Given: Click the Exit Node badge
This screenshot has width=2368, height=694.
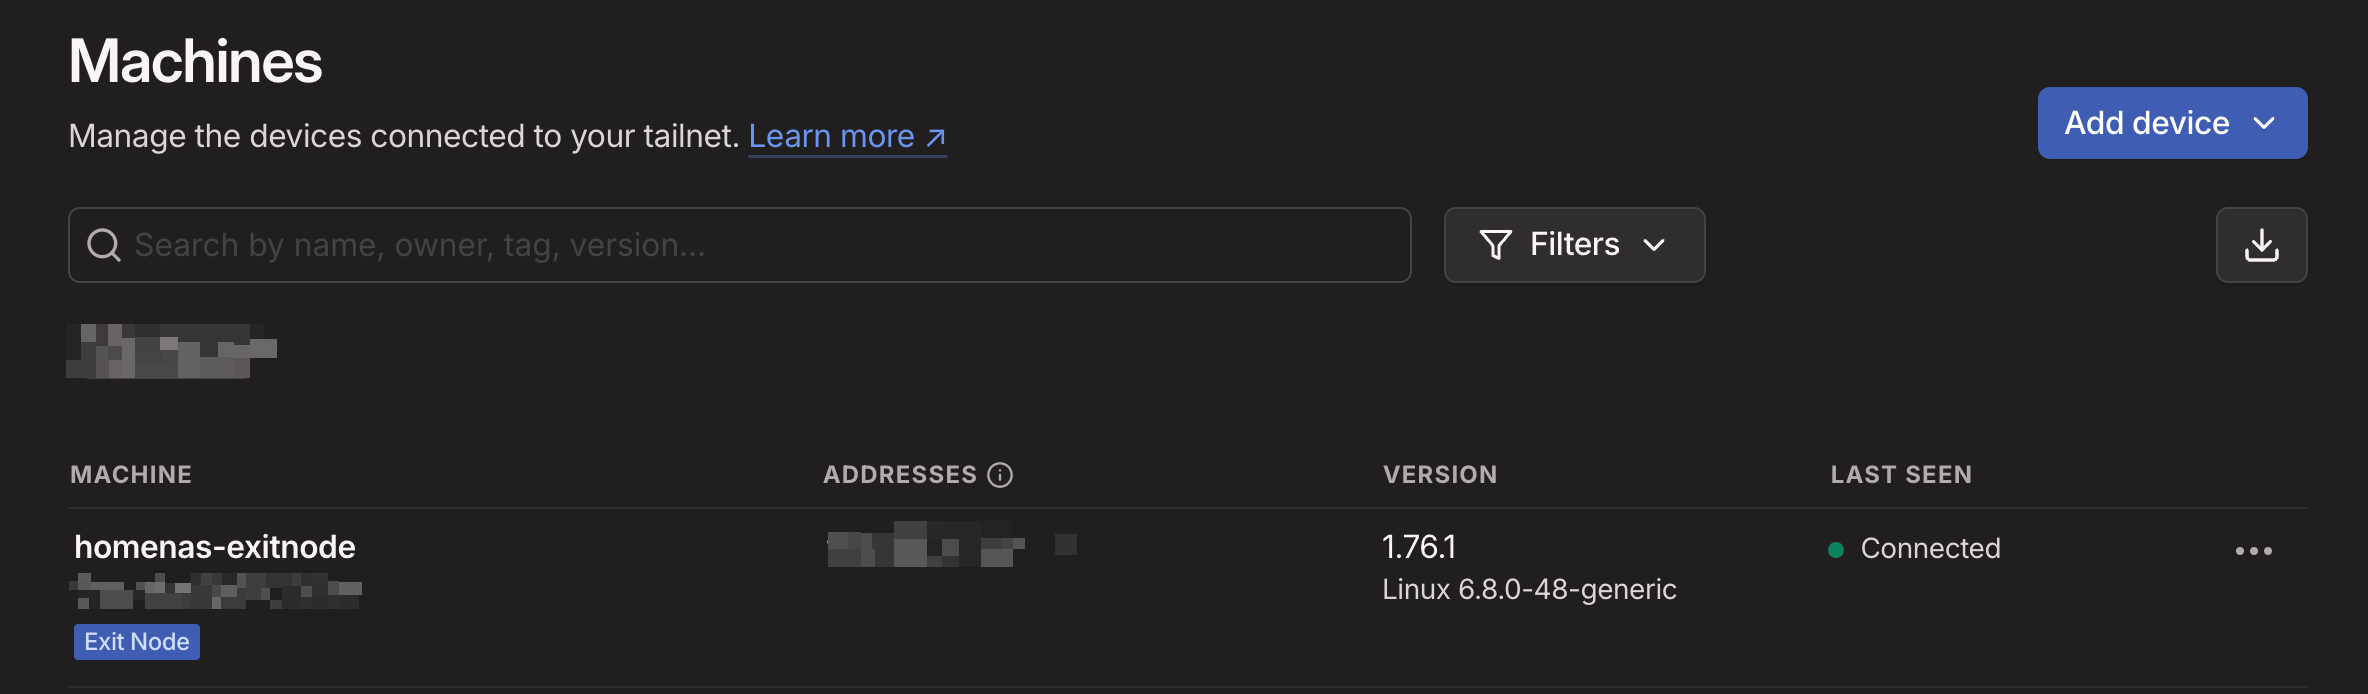Looking at the screenshot, I should (x=136, y=641).
